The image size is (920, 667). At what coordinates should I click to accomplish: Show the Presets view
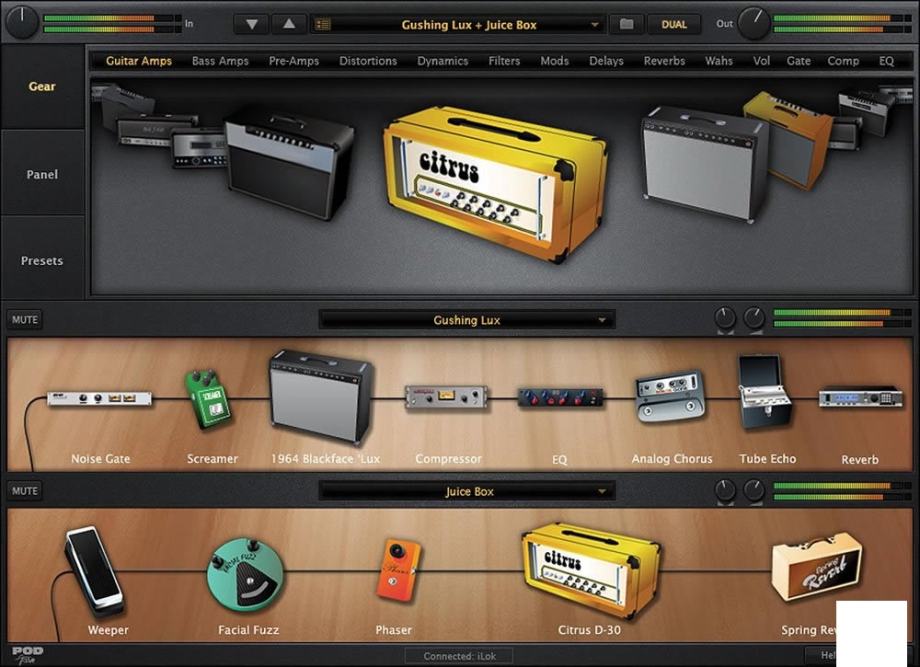[x=42, y=260]
